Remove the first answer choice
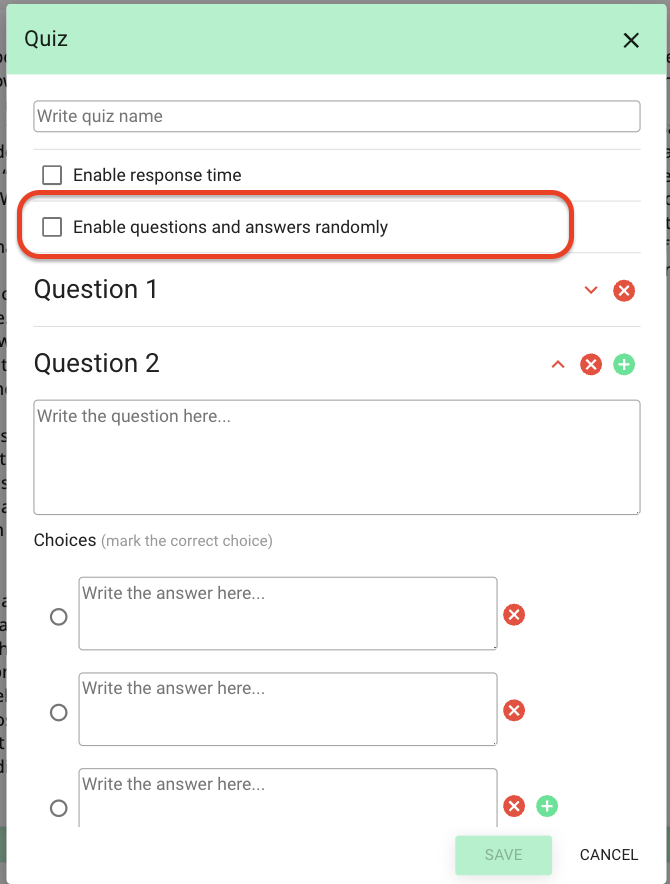670x884 pixels. (514, 615)
